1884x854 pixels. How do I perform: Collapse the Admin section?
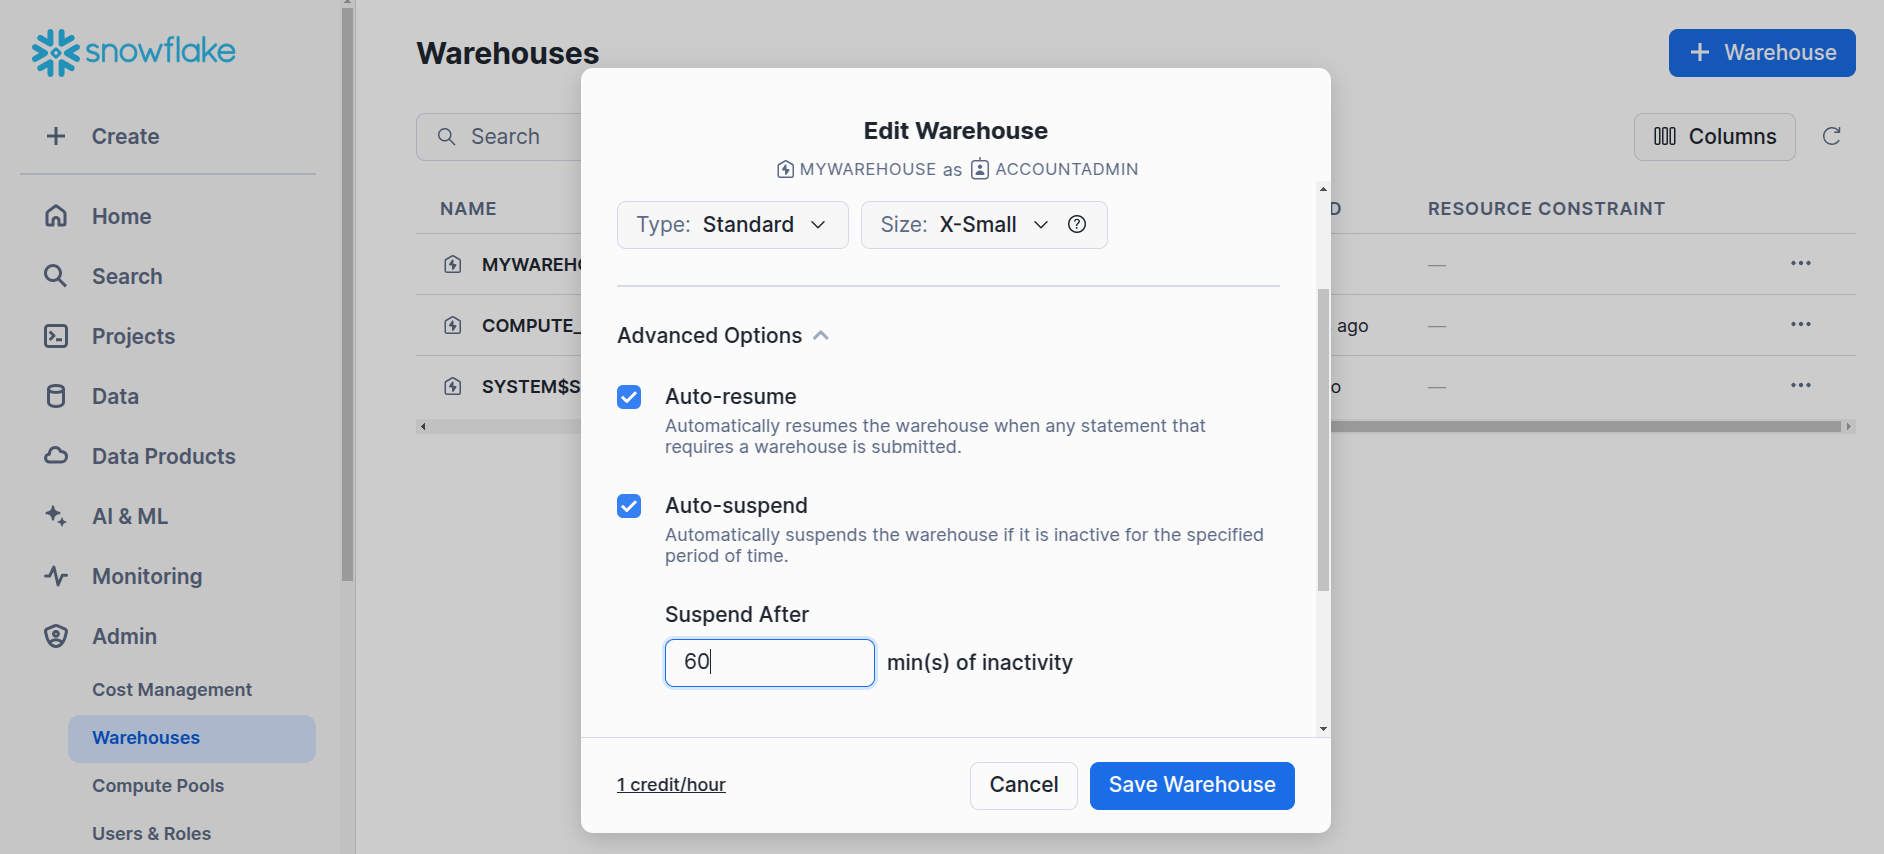tap(124, 636)
